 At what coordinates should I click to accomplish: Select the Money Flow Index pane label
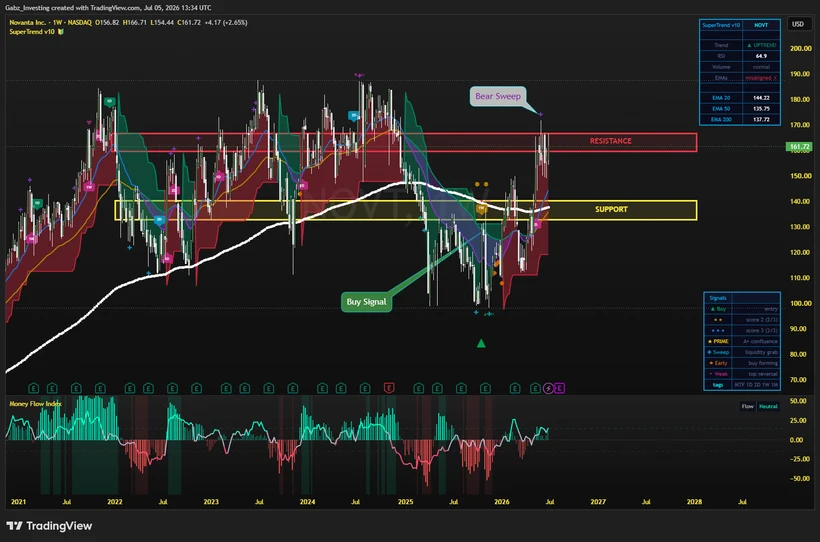(36, 404)
